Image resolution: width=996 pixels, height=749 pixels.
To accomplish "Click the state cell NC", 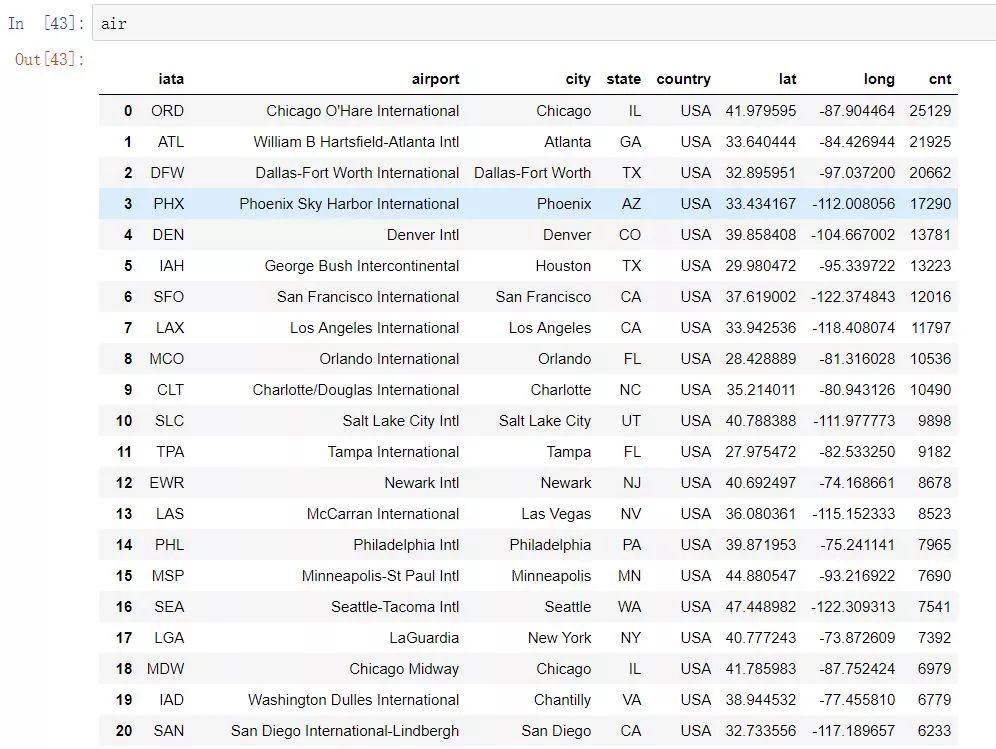I will pyautogui.click(x=630, y=390).
